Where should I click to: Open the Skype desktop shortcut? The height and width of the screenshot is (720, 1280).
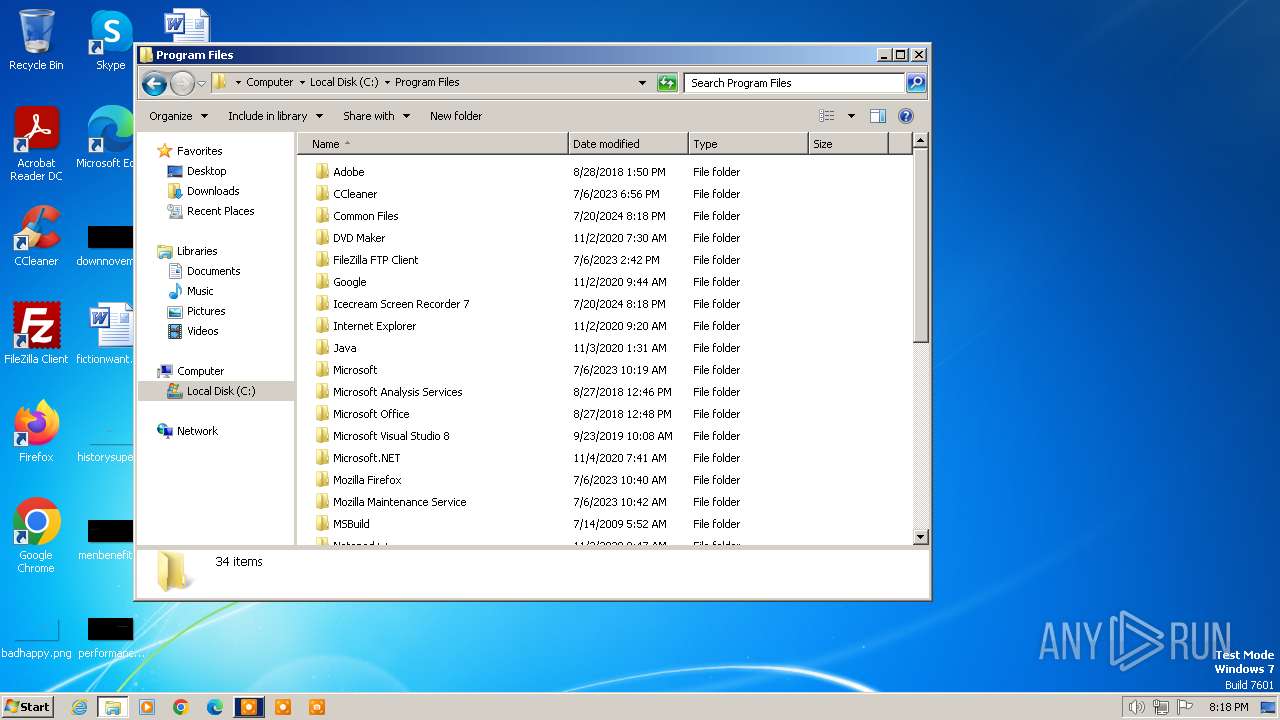point(110,40)
